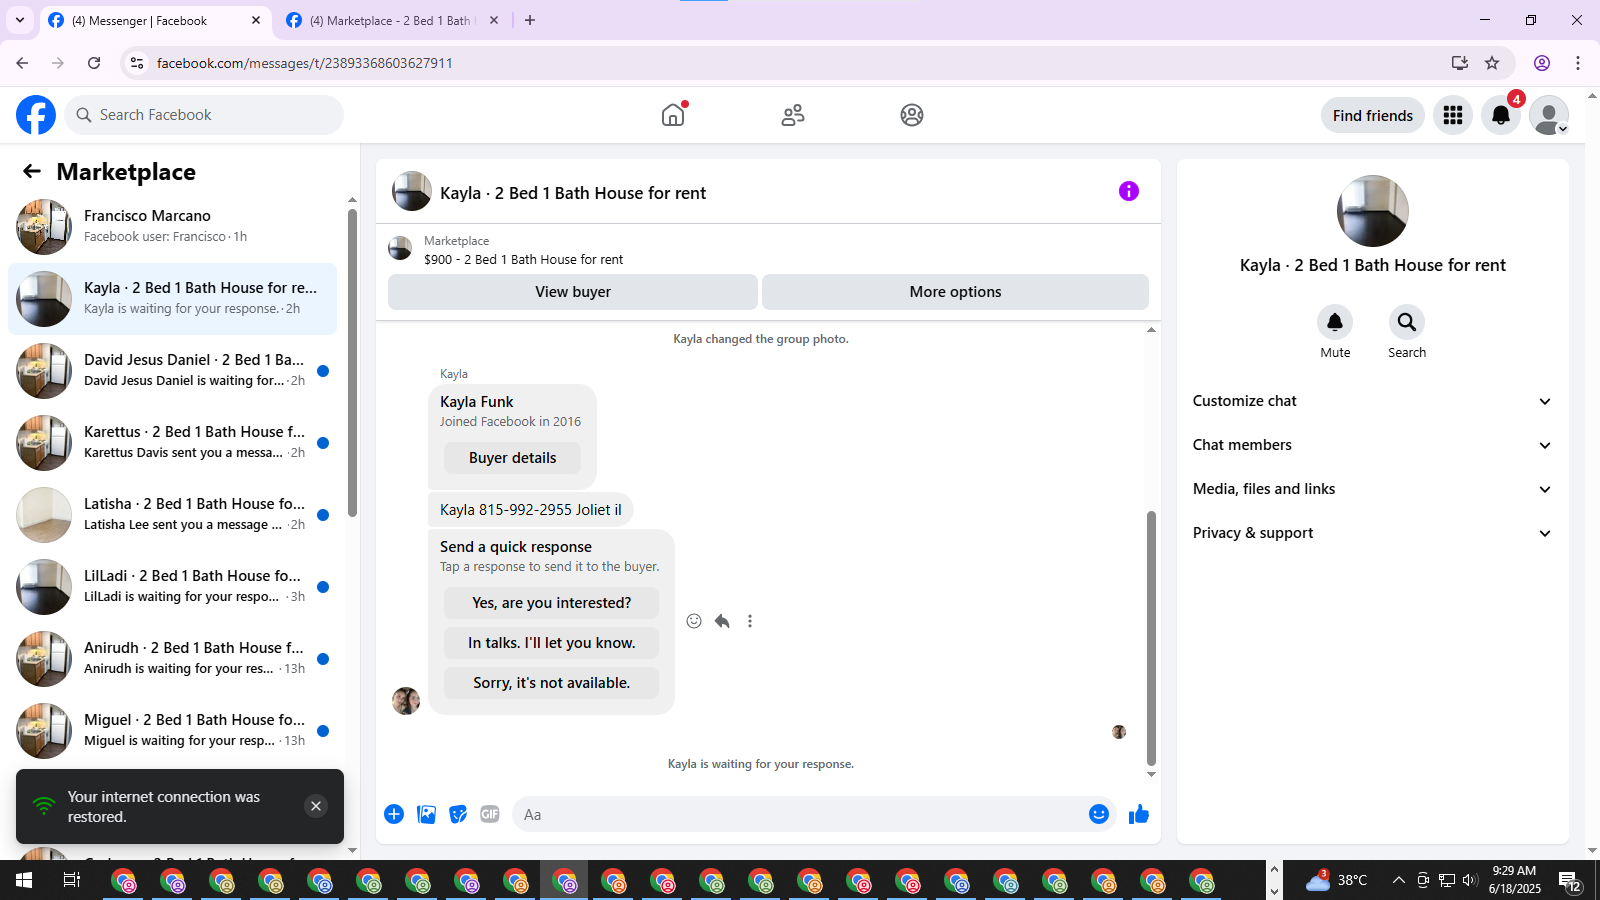Click the conversation list scrollbar
1600x900 pixels.
352,362
